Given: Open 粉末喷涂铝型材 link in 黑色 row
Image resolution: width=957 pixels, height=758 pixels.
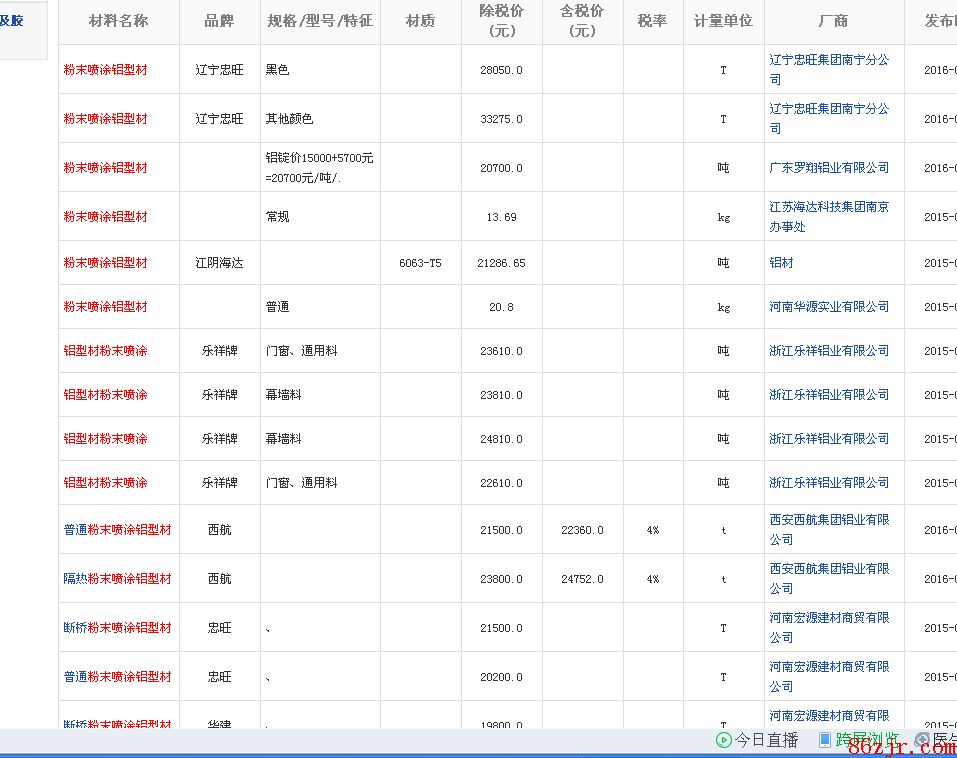Looking at the screenshot, I should [105, 70].
